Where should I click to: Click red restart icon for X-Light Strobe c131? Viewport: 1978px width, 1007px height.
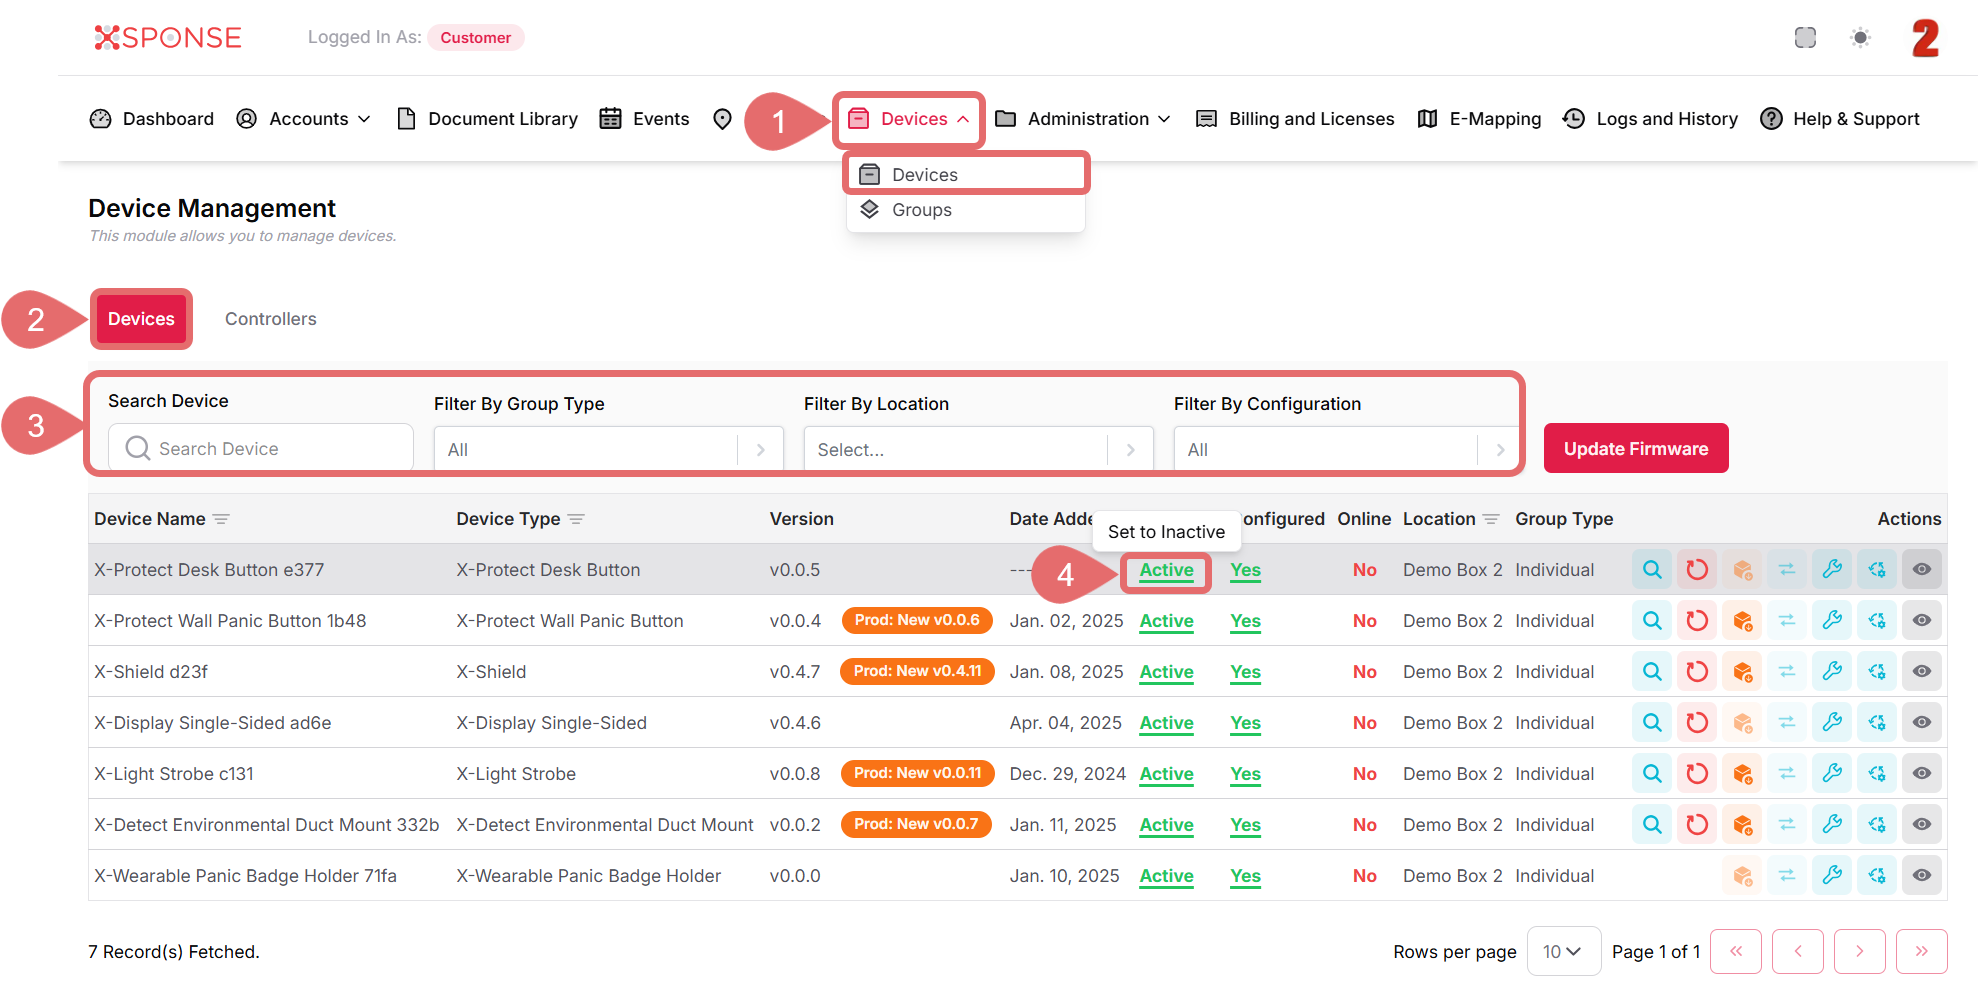1697,774
